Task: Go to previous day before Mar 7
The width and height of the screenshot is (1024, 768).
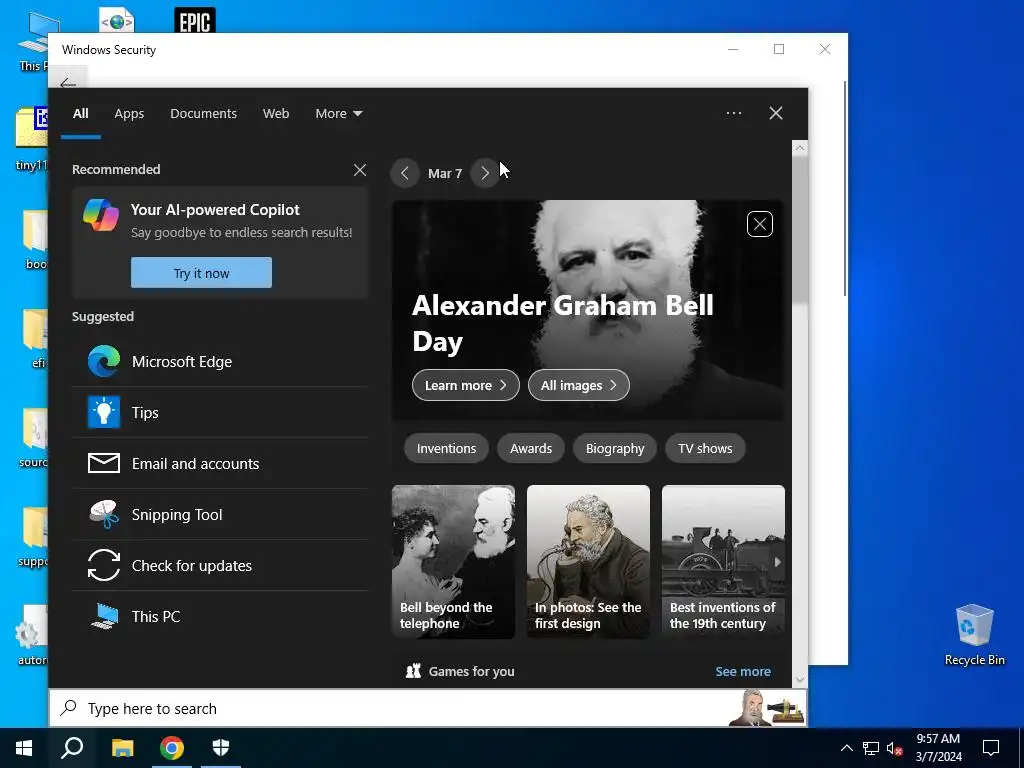Action: [405, 173]
